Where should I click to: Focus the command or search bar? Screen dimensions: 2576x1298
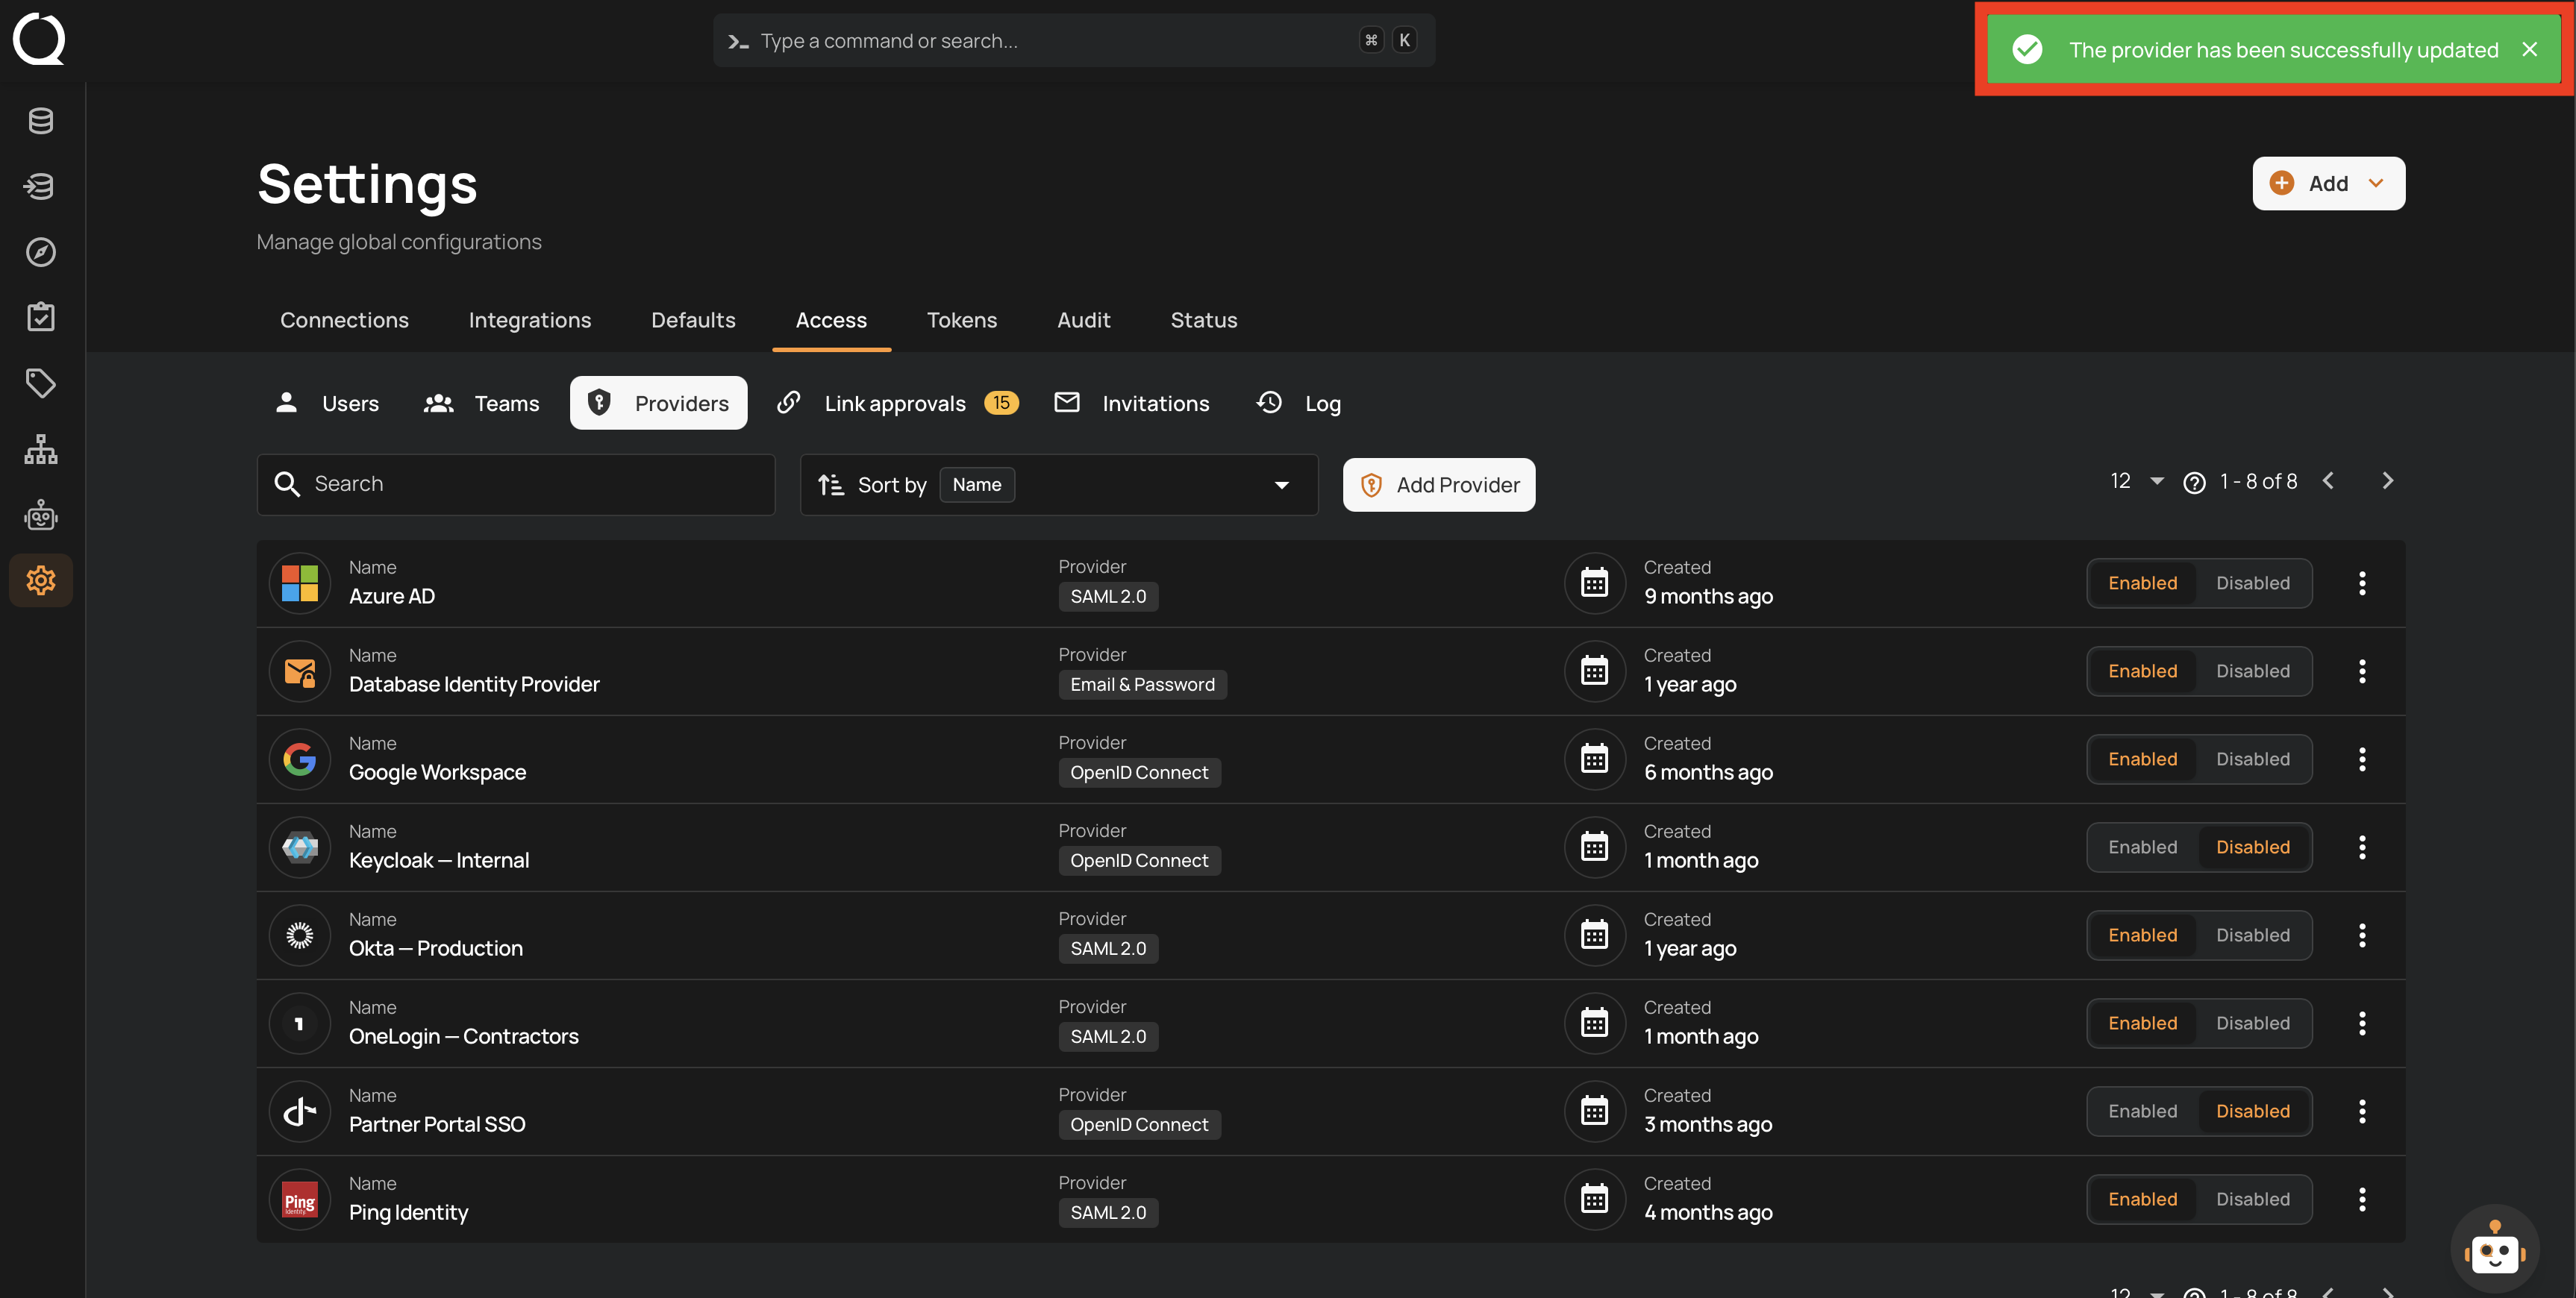coord(1074,40)
